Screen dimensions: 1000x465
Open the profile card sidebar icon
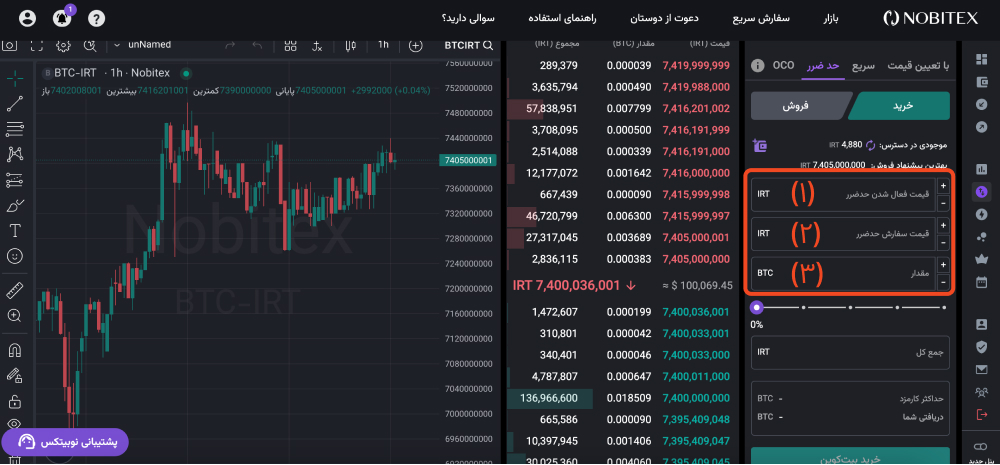coord(981,324)
